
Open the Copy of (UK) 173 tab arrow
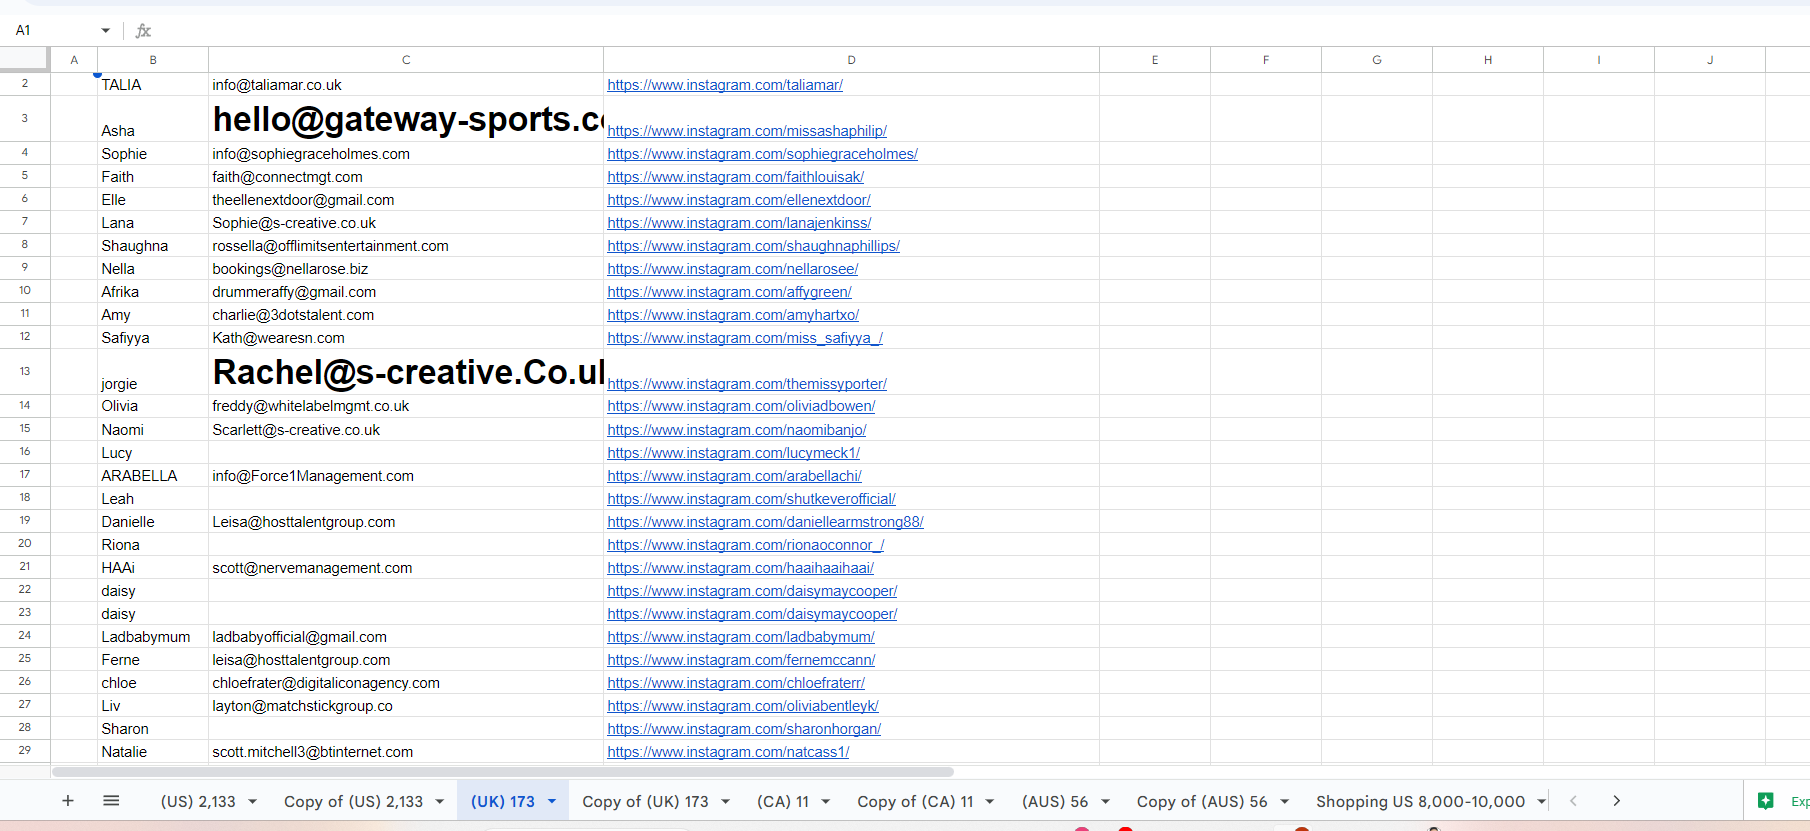[725, 802]
